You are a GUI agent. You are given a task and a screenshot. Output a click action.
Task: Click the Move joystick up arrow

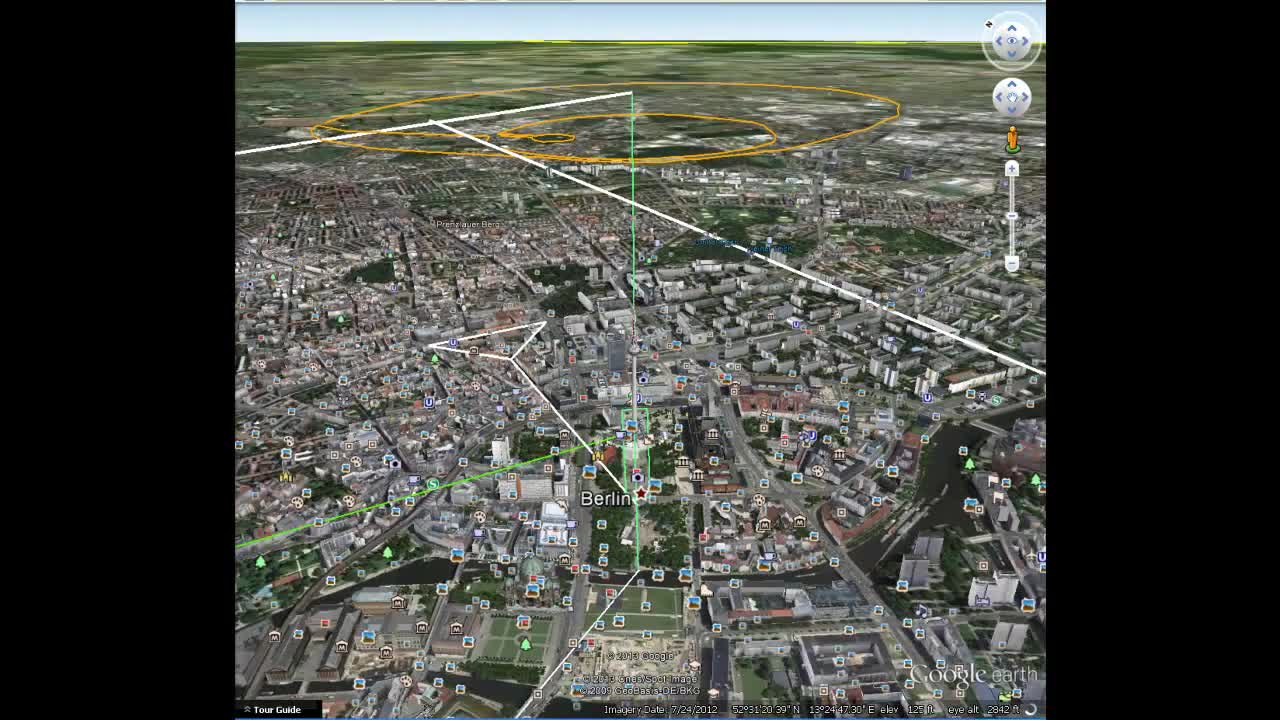[1012, 84]
